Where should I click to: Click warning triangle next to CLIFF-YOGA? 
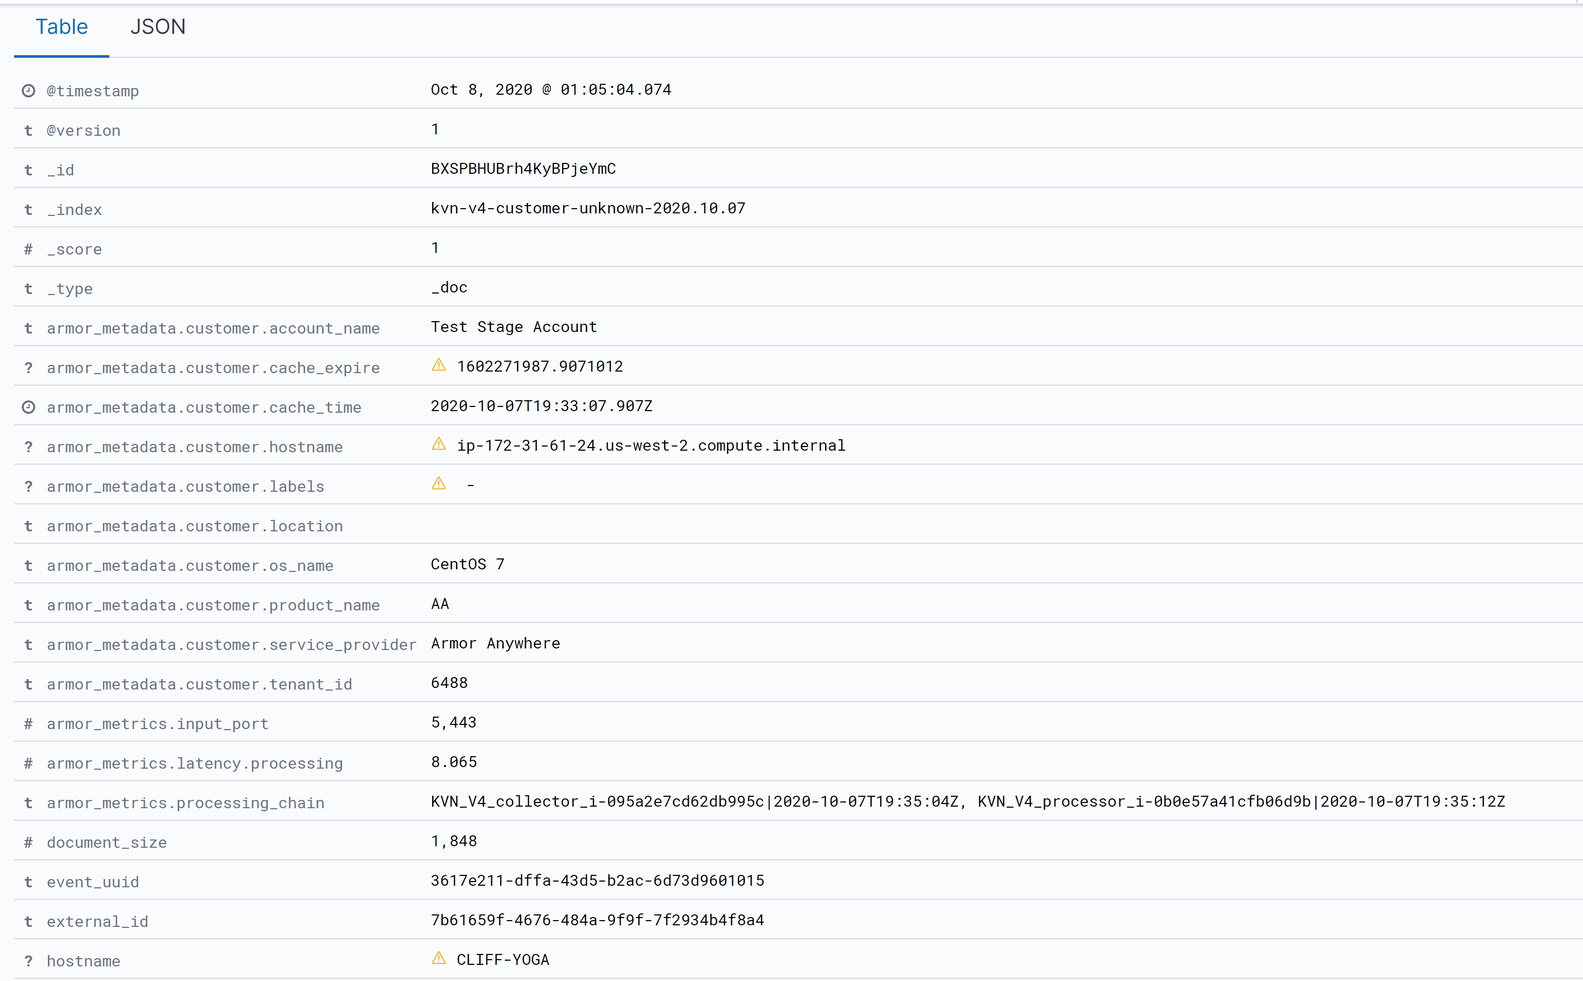[439, 959]
